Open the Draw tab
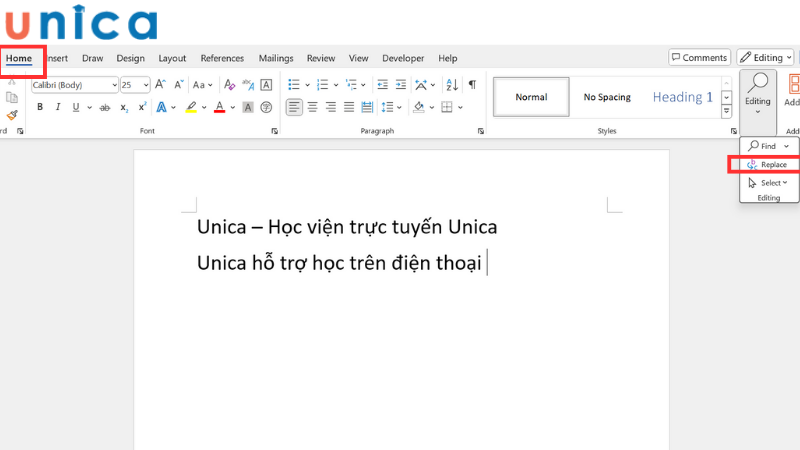The image size is (800, 450). tap(92, 58)
